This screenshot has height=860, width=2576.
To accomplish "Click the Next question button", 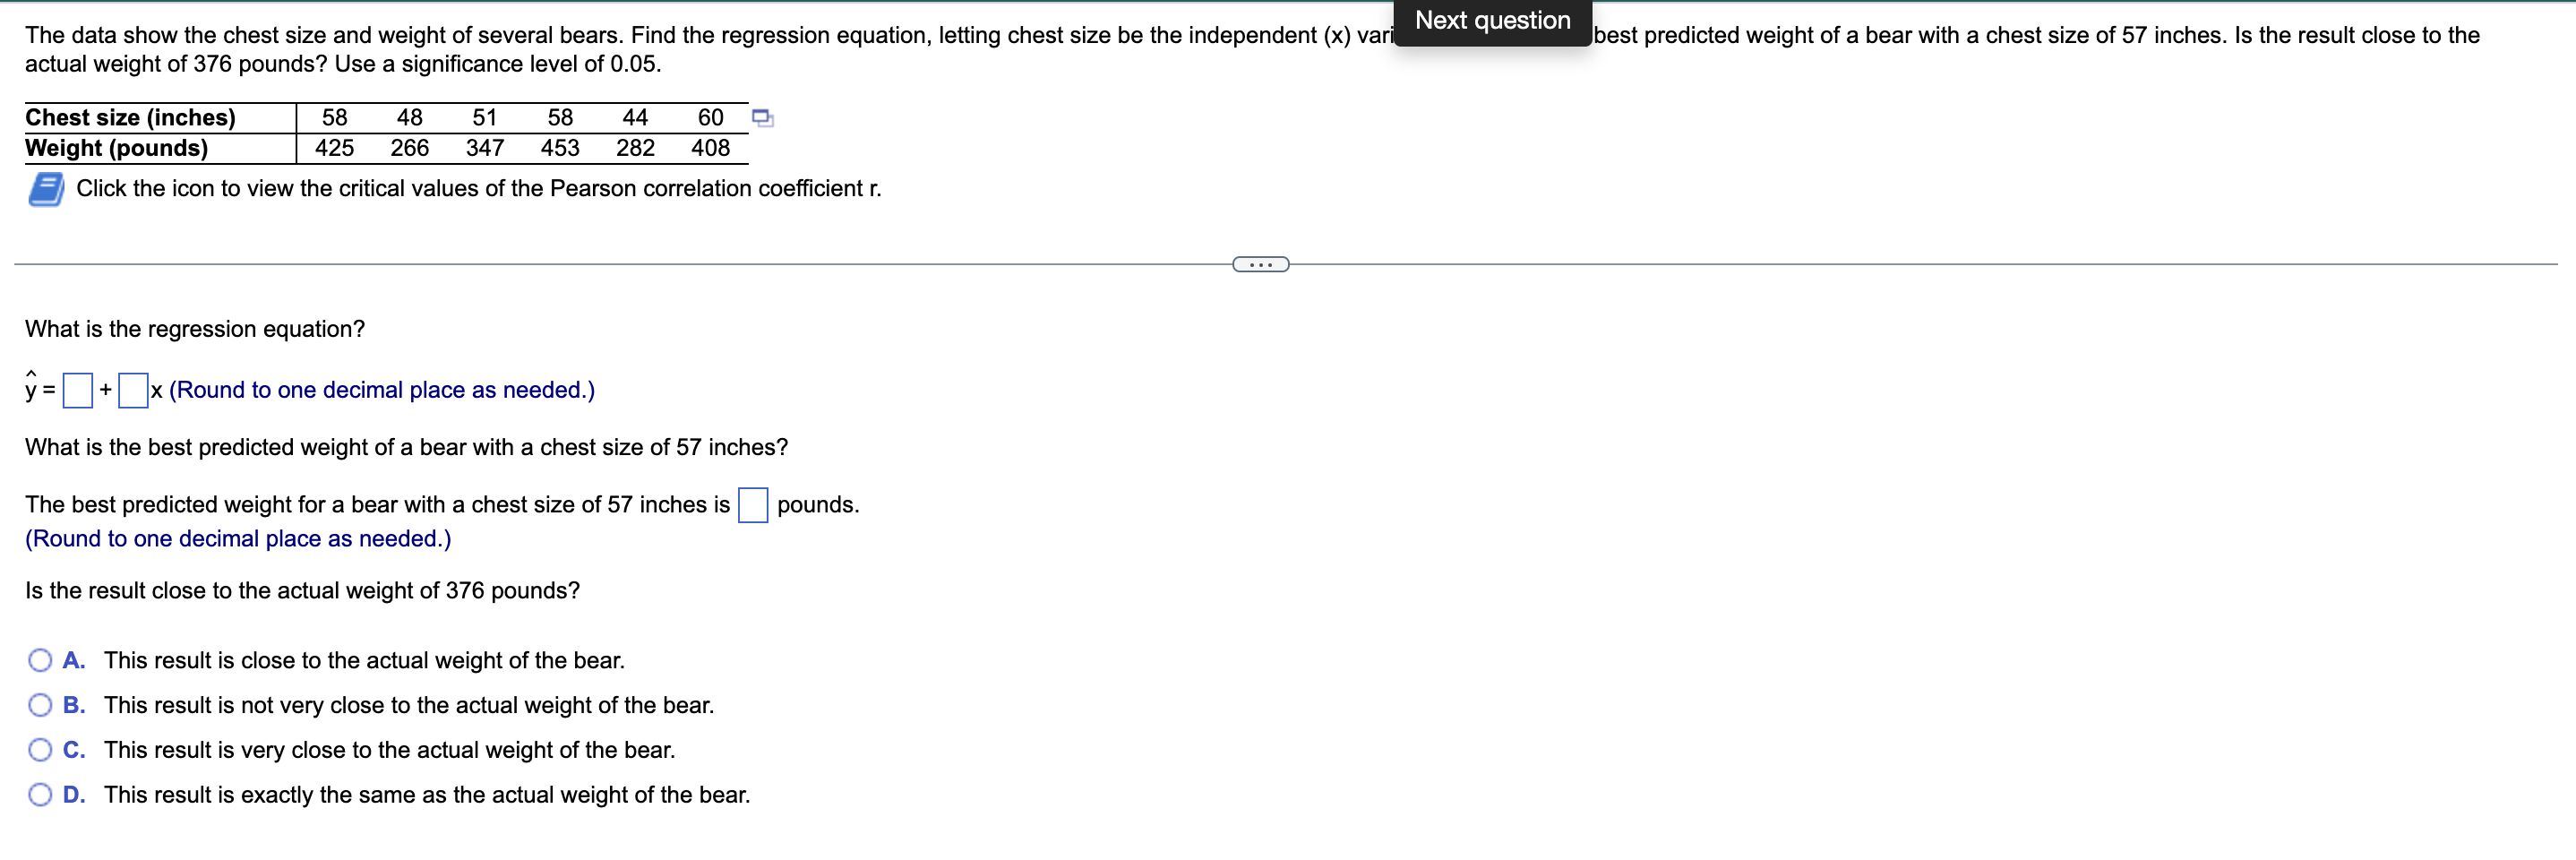I will point(1491,20).
